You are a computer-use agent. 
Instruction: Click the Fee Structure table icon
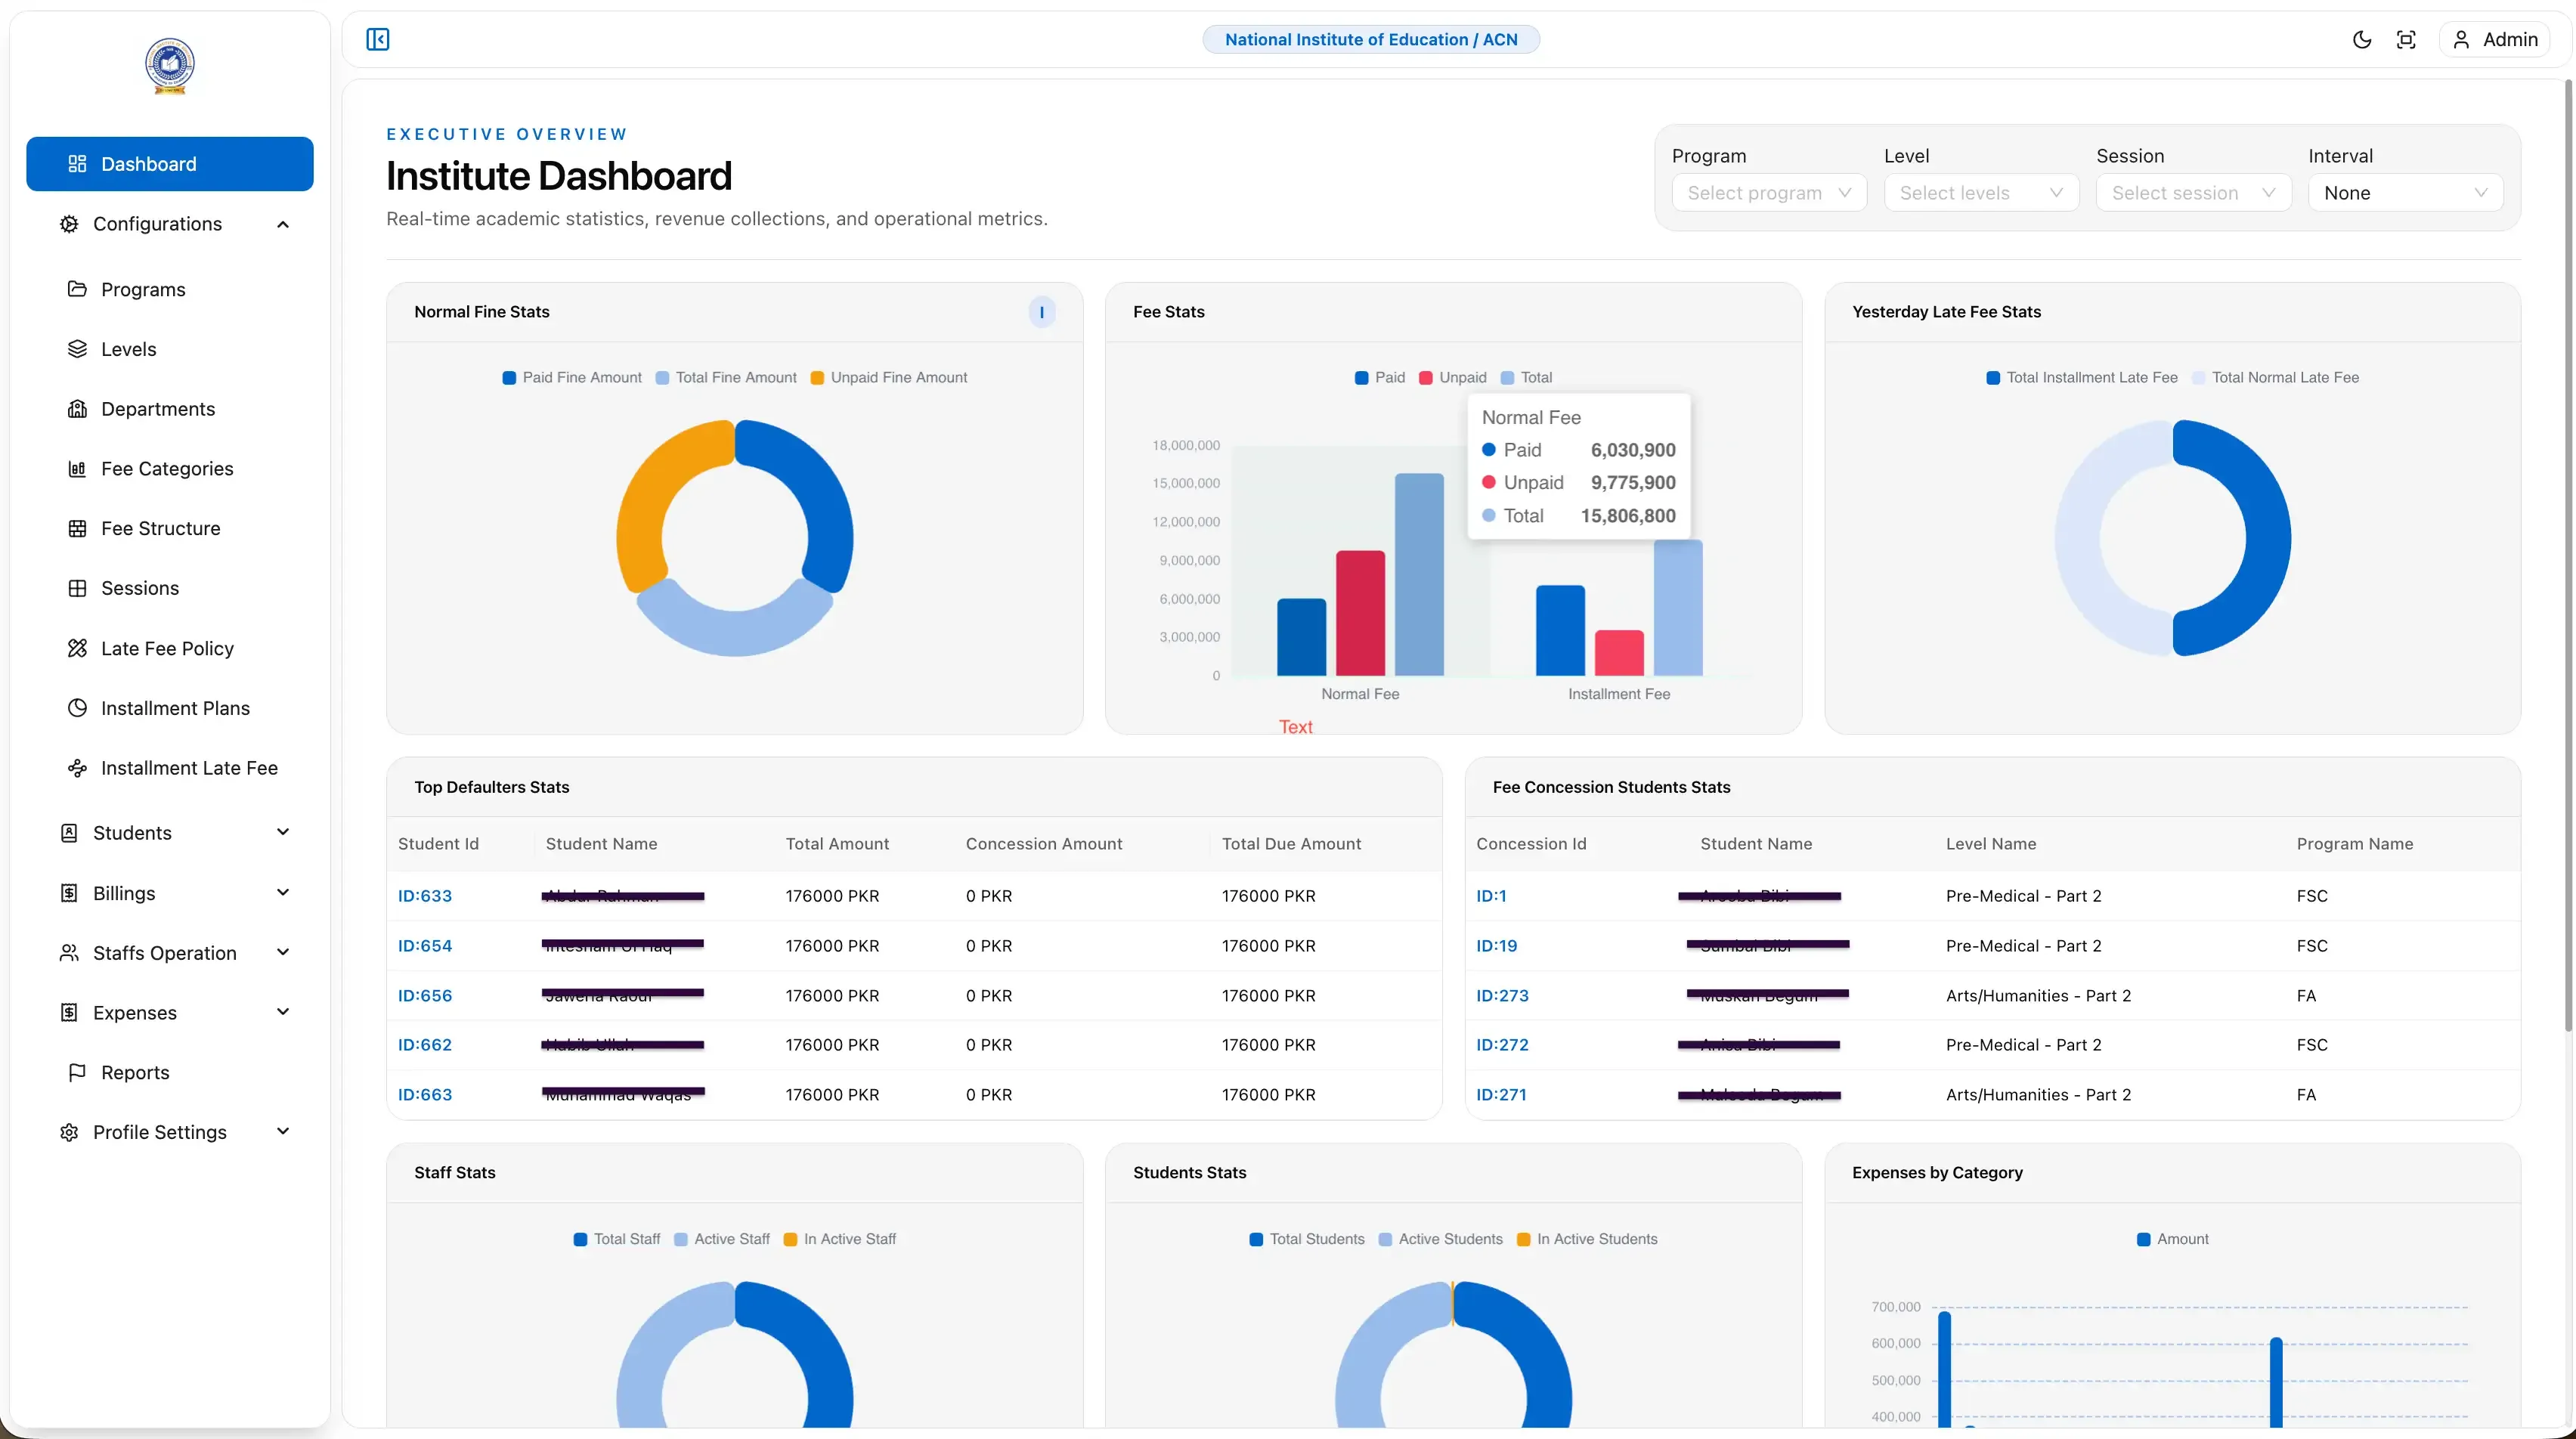77,528
